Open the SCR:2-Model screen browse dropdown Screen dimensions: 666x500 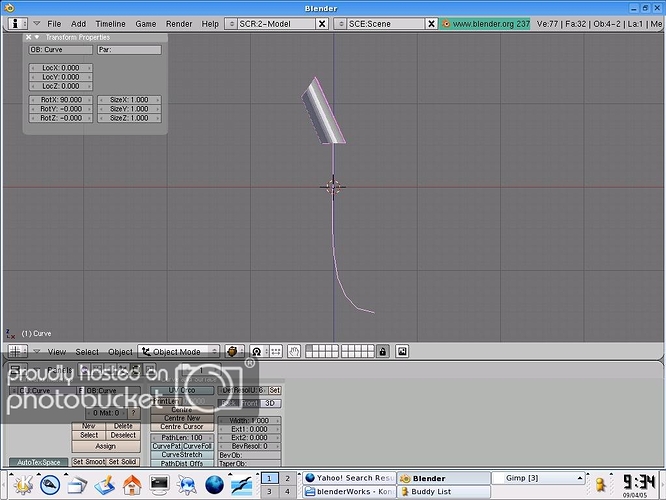pos(231,24)
